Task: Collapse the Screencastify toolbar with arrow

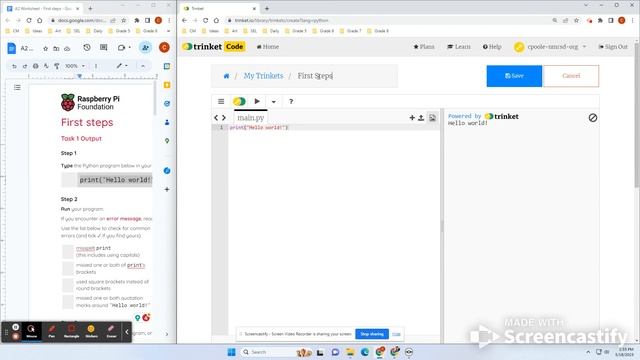Action: click(x=127, y=332)
